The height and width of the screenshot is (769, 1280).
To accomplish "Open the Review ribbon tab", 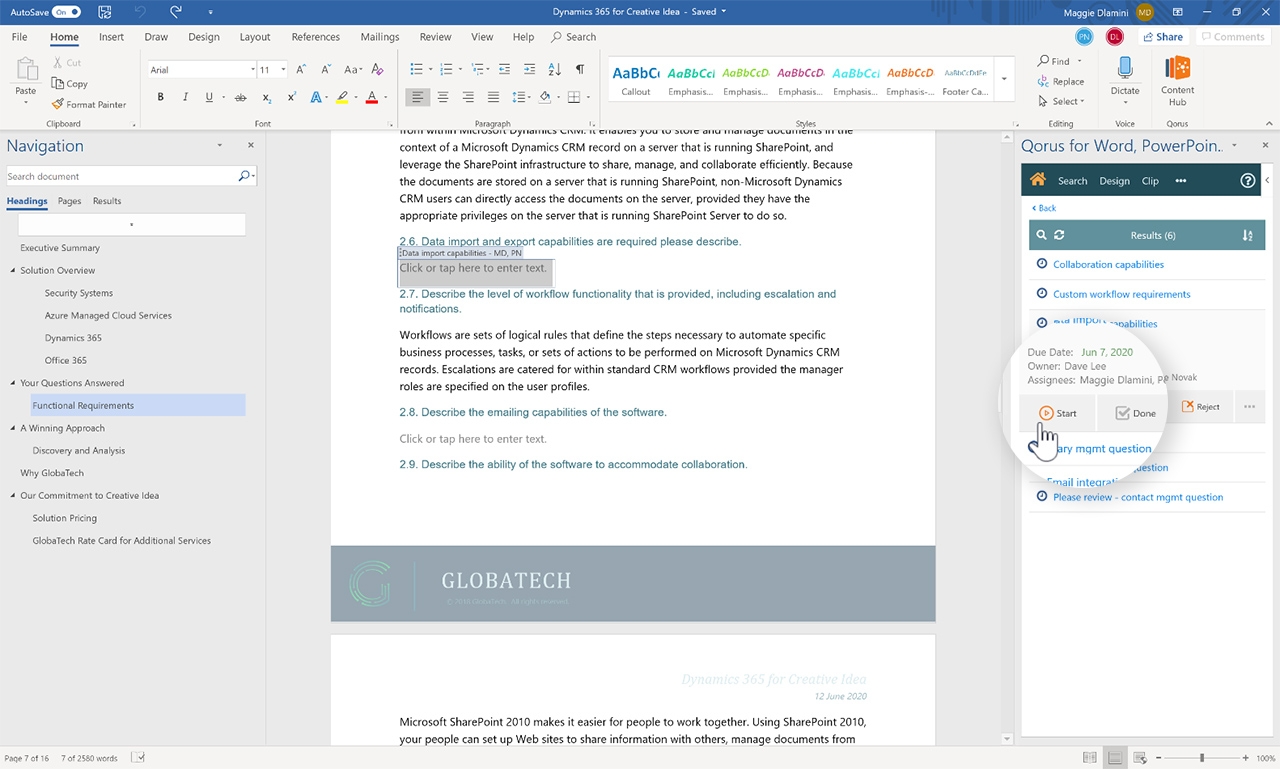I will click(x=435, y=37).
